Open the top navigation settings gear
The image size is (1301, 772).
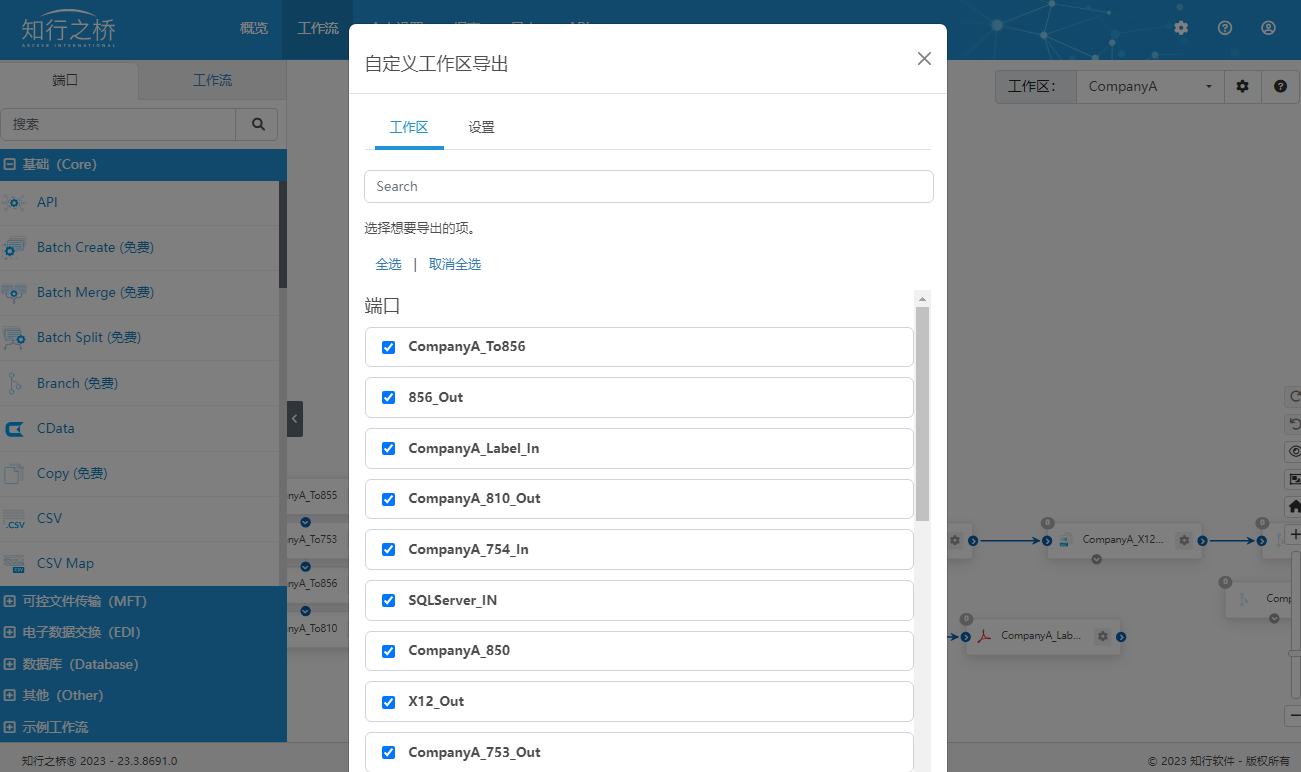[1181, 28]
